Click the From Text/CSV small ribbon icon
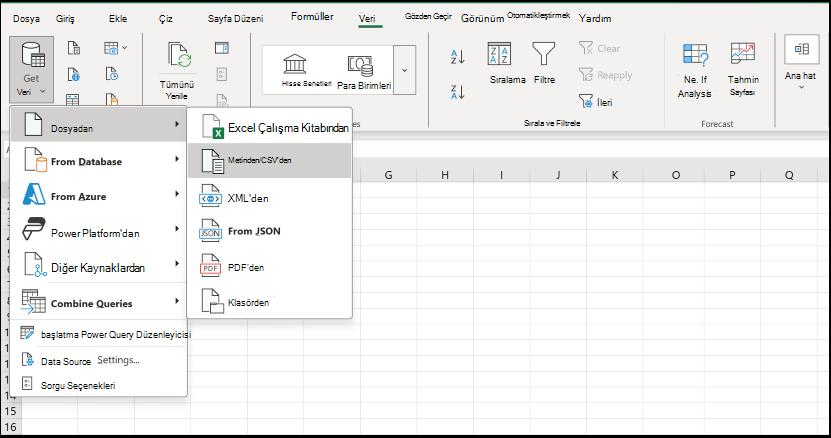The height and width of the screenshot is (438, 831). (74, 48)
